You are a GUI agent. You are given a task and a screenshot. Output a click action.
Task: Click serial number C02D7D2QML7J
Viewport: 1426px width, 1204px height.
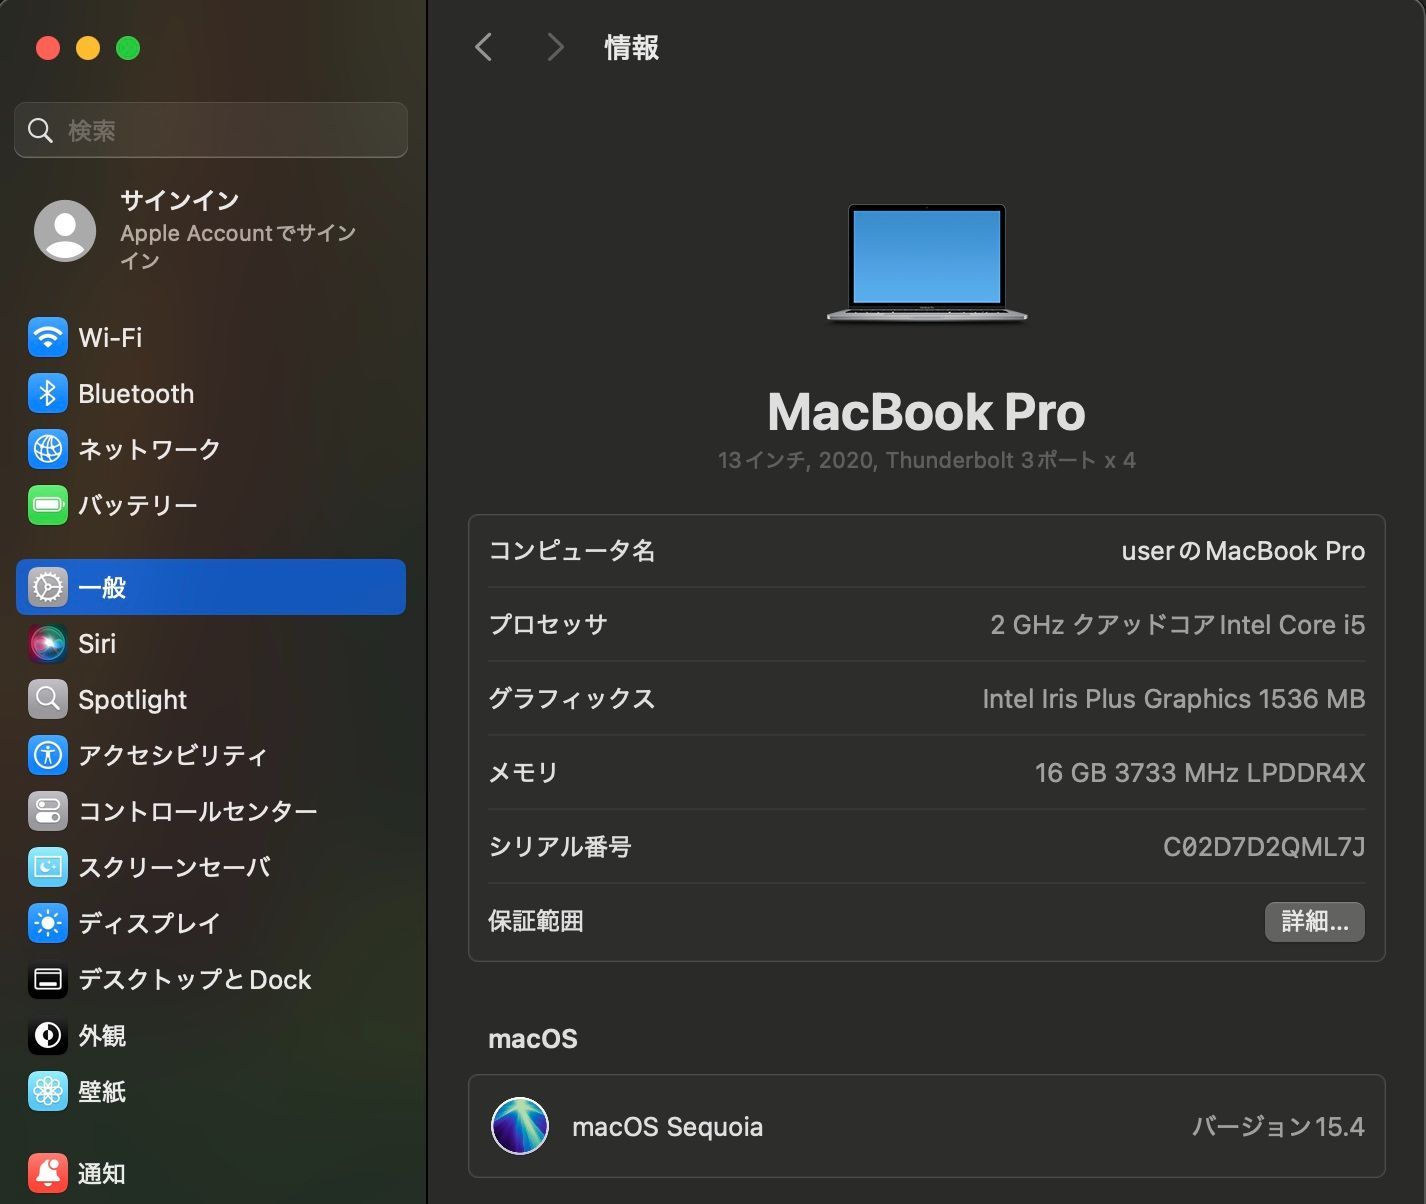[1264, 847]
